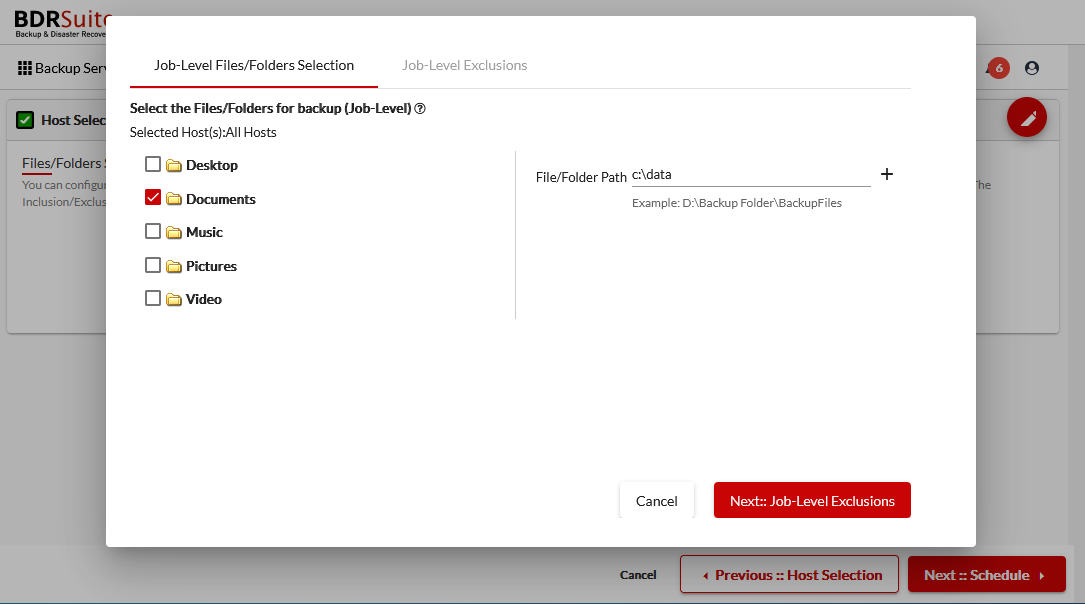Click the BDRSuite logo

point(50,22)
